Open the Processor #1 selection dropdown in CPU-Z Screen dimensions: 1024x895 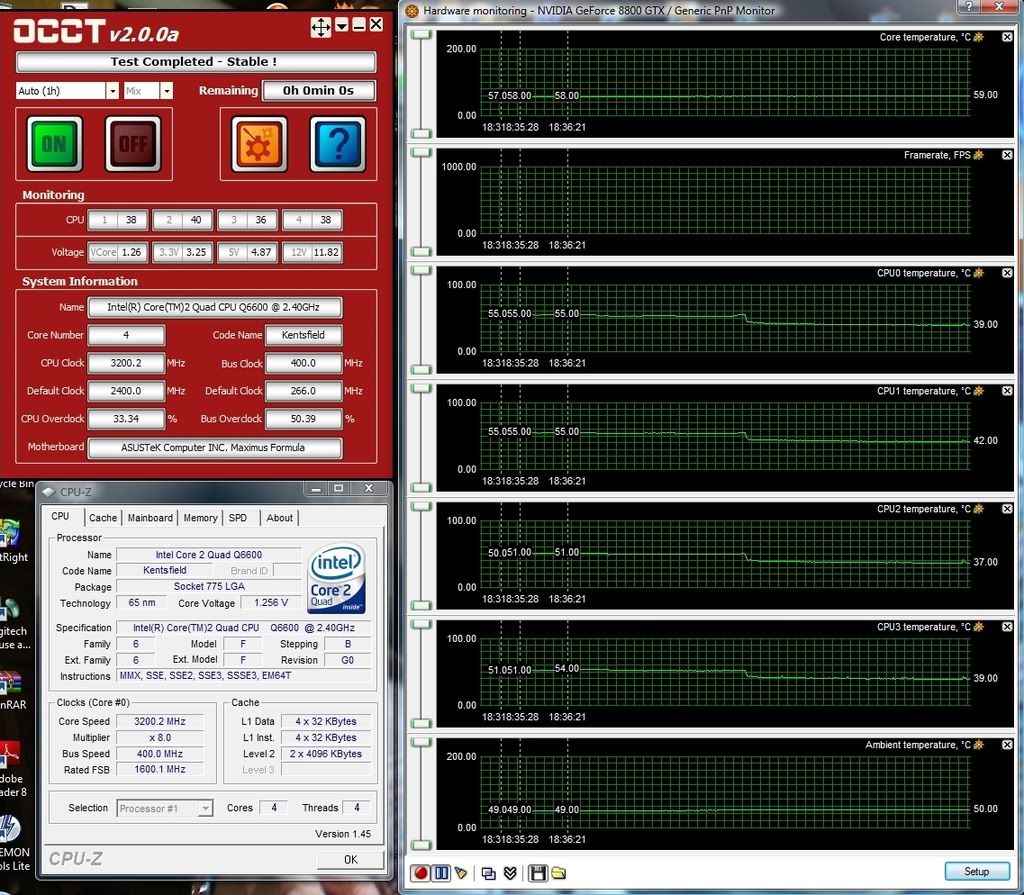205,809
